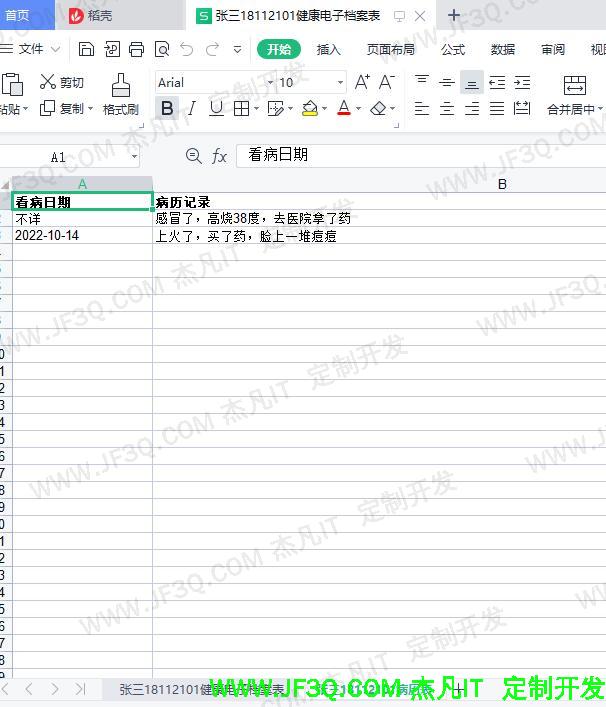The width and height of the screenshot is (606, 707).
Task: Switch to the 数据 (Data) tab
Action: click(x=503, y=49)
